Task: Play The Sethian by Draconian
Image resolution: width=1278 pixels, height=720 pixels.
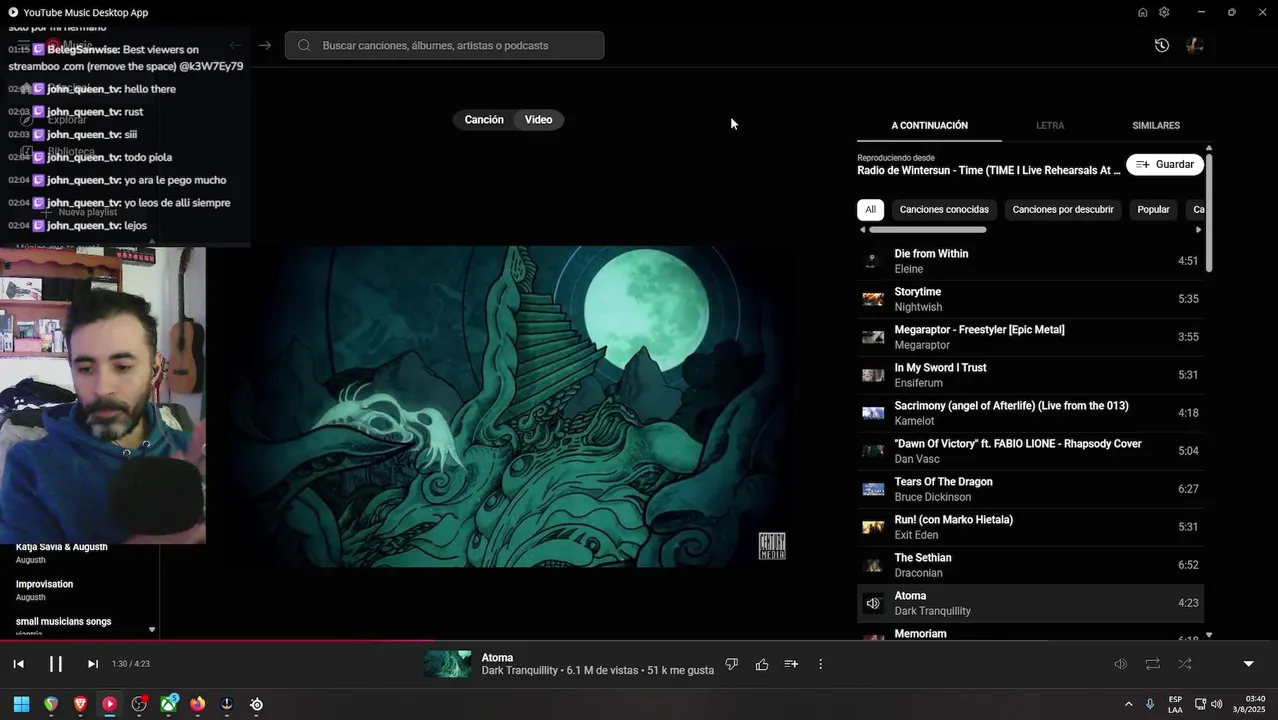Action: pyautogui.click(x=1030, y=565)
